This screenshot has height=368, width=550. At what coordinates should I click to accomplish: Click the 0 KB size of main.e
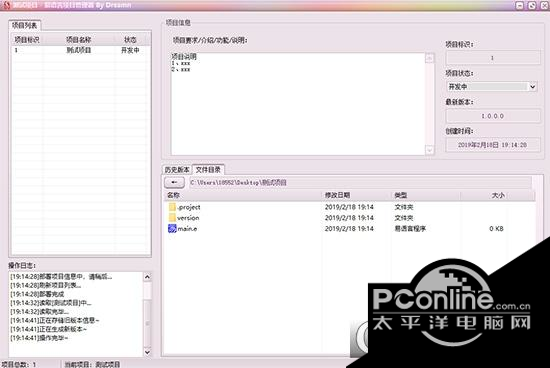point(496,229)
